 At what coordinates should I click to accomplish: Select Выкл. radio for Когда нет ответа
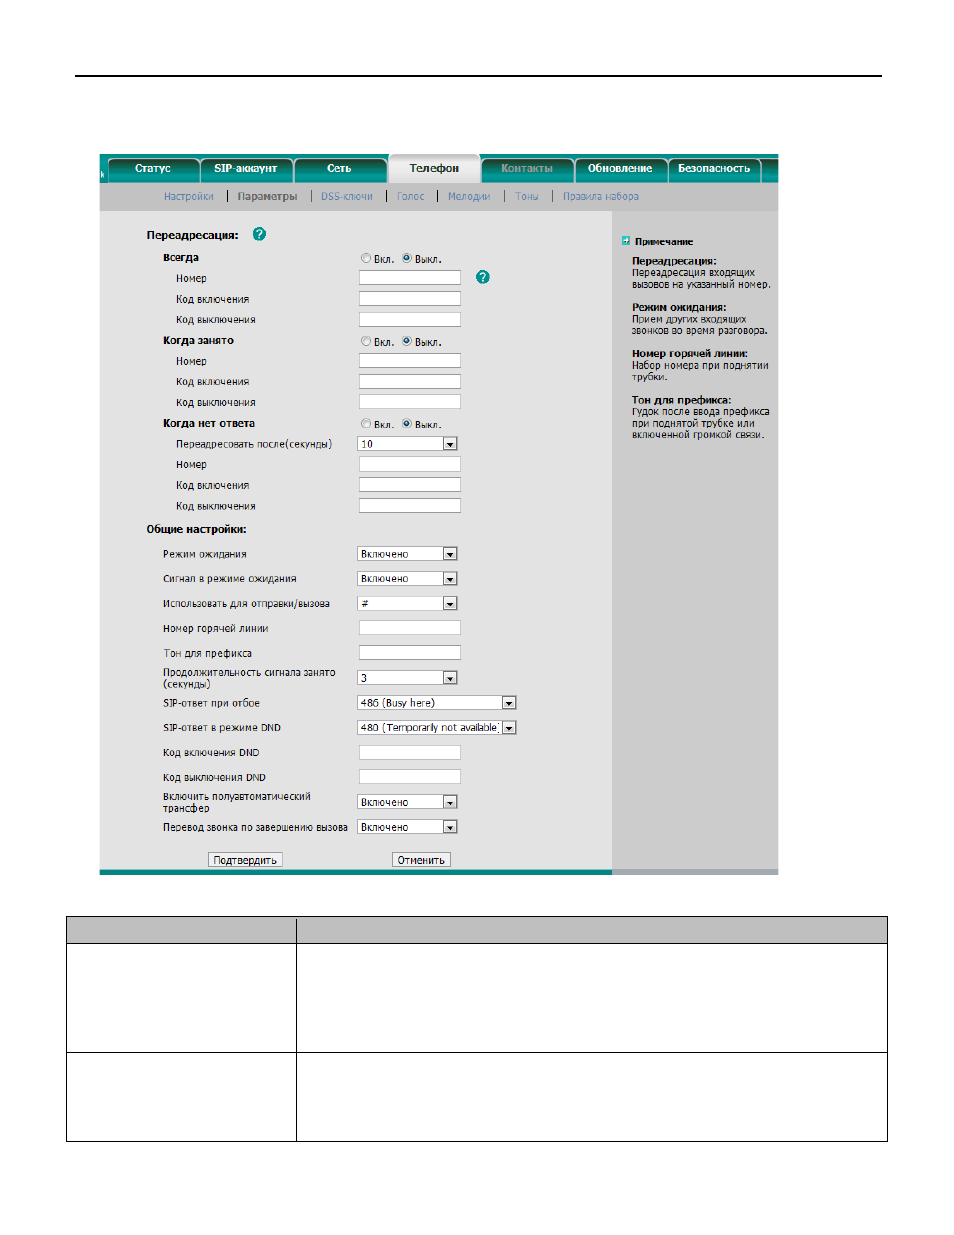407,424
